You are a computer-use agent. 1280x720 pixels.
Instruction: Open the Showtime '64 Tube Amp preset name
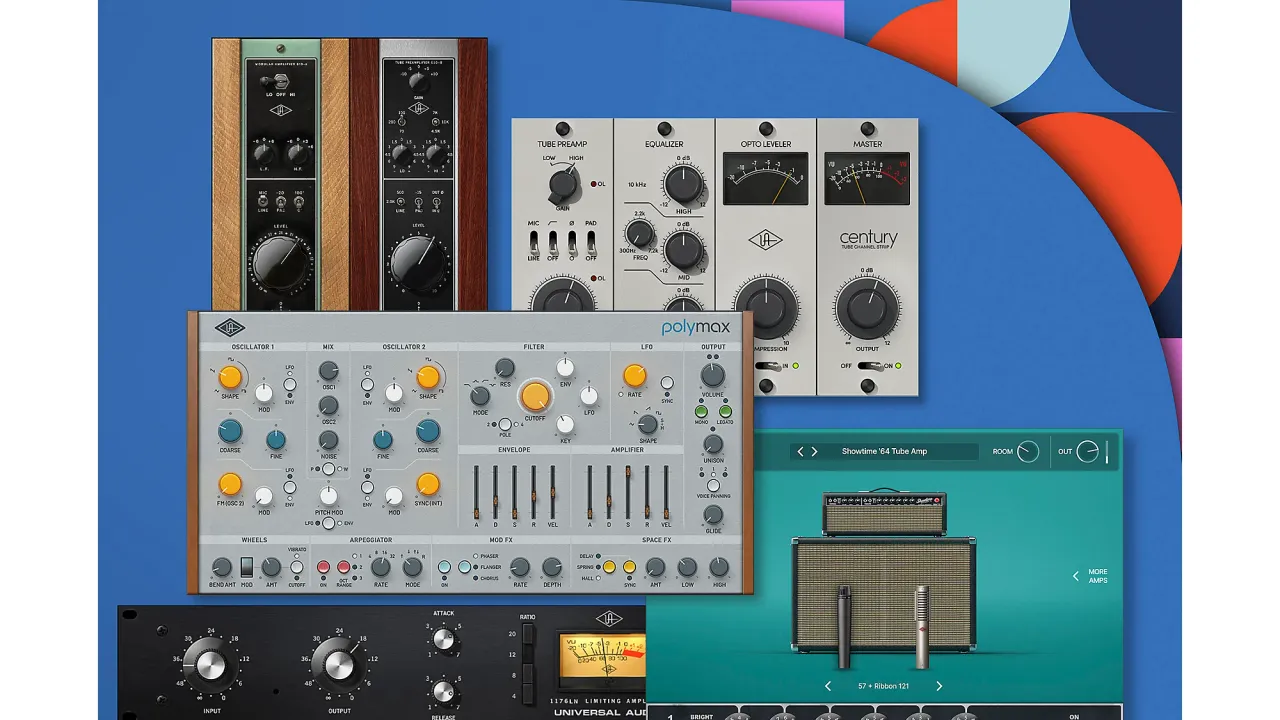(884, 452)
